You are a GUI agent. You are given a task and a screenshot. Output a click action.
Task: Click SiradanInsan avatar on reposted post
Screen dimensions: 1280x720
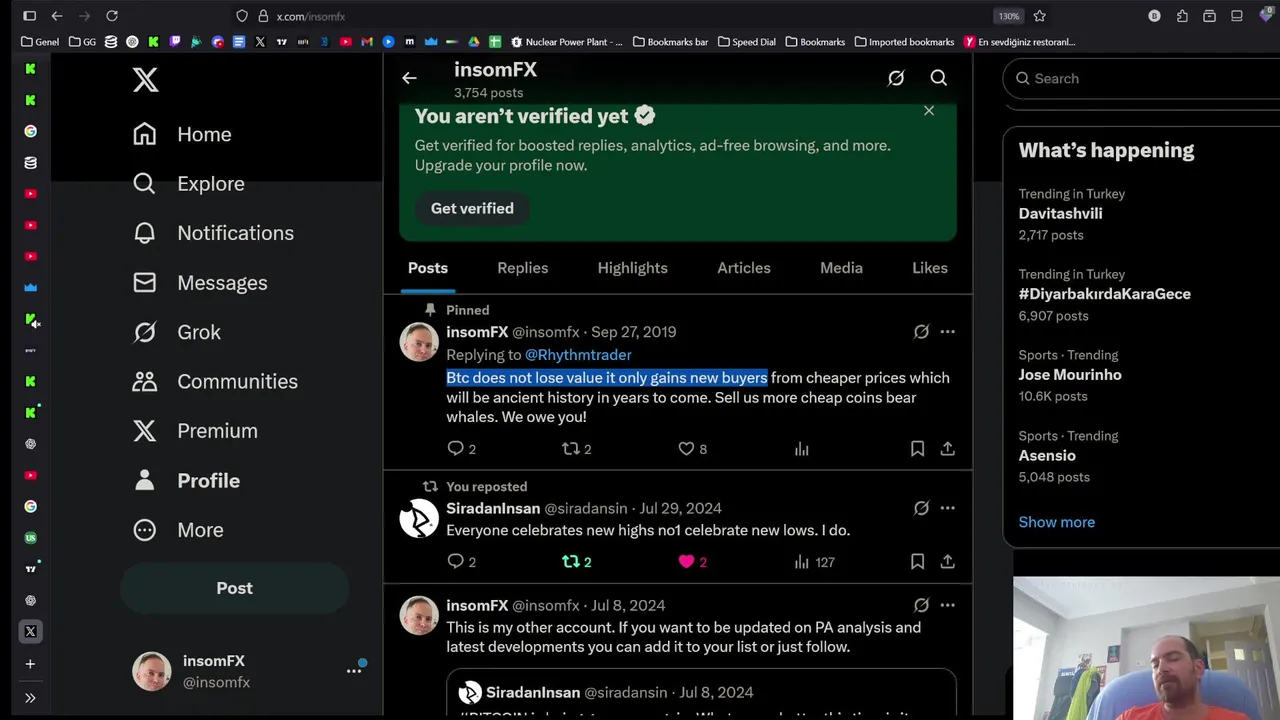pyautogui.click(x=419, y=518)
